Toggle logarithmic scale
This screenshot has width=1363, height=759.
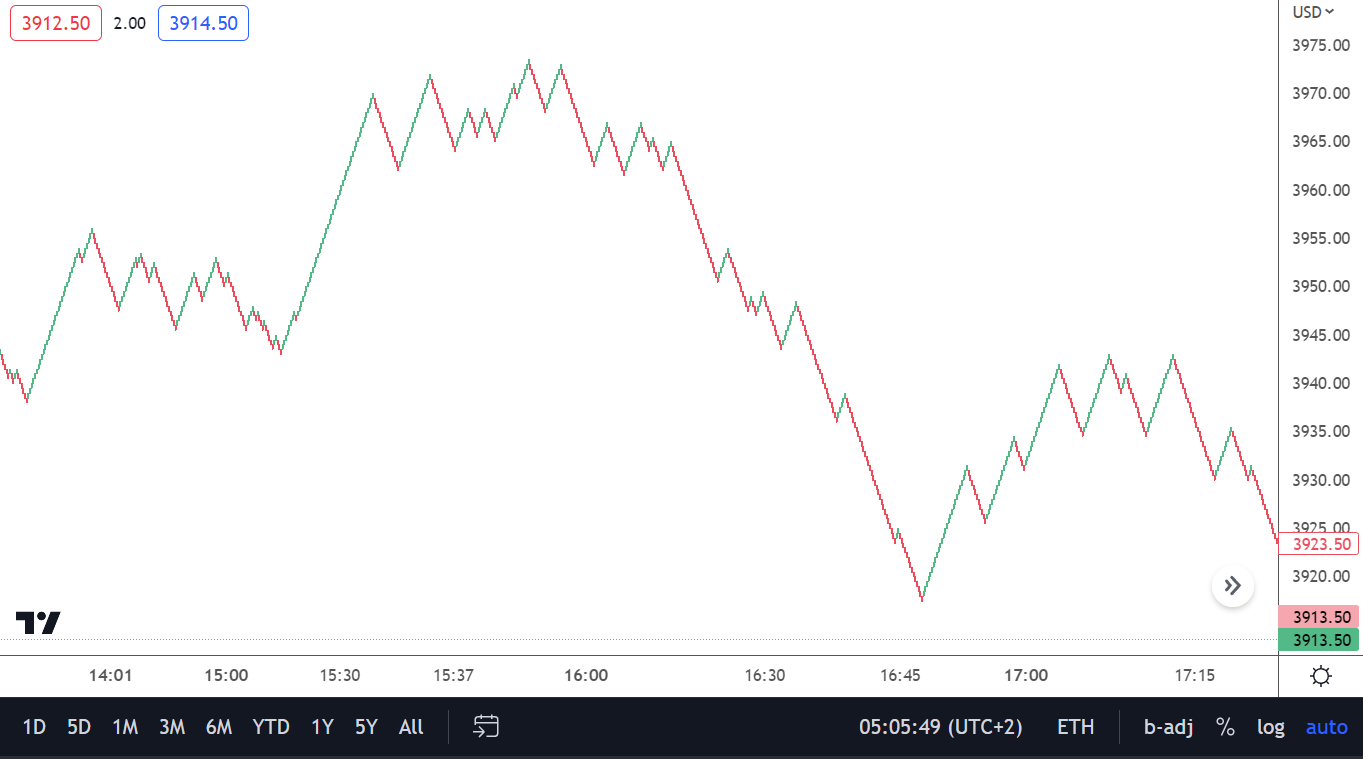pyautogui.click(x=1270, y=727)
